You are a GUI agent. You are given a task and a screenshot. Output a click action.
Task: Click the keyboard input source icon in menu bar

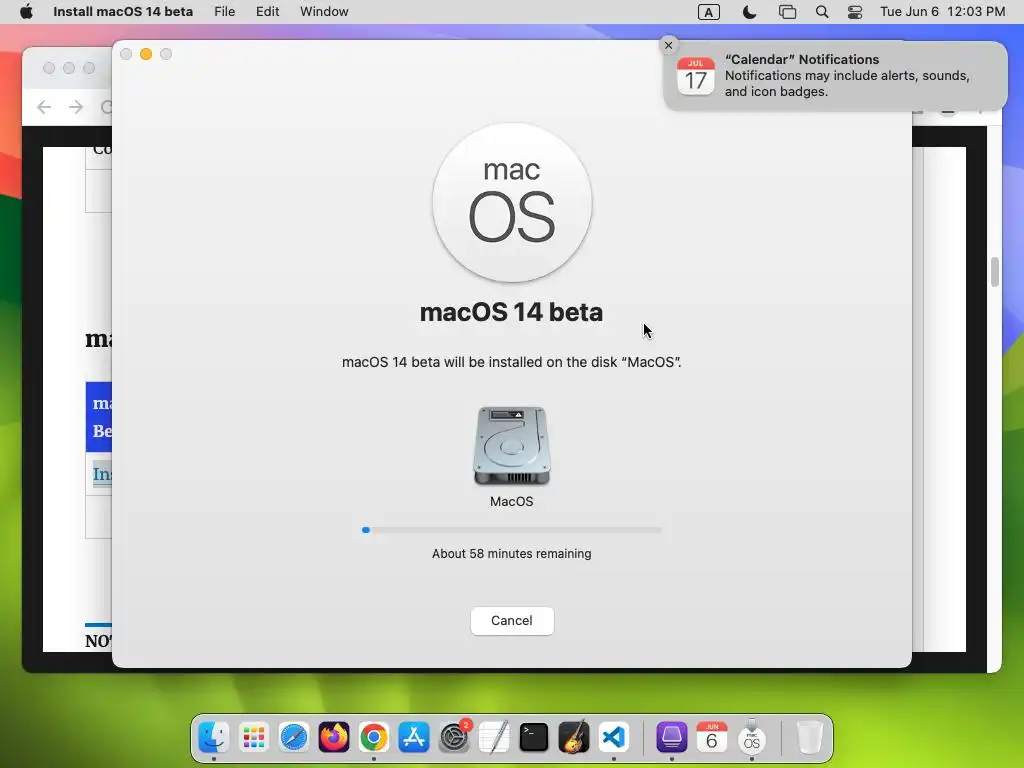(x=709, y=12)
